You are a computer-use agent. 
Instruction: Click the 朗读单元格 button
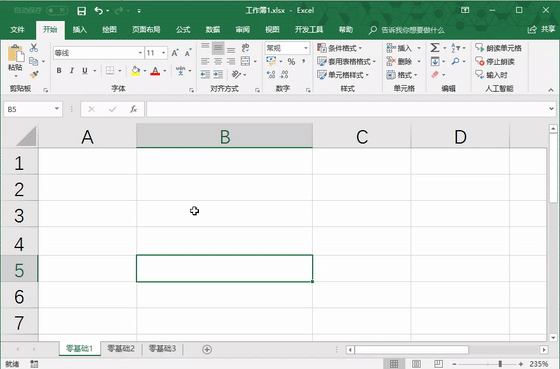498,48
